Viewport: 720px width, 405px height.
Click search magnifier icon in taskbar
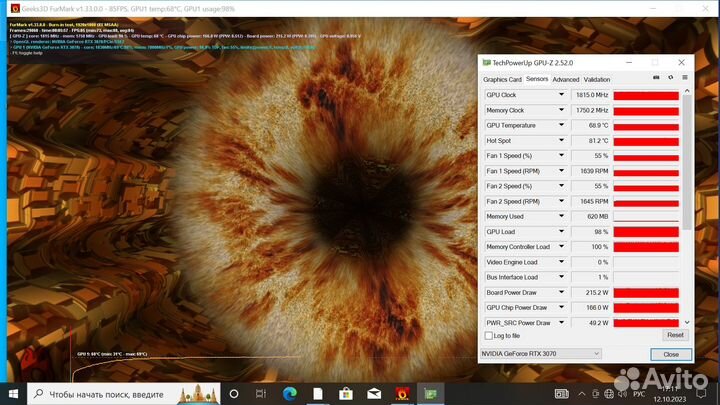click(x=39, y=394)
